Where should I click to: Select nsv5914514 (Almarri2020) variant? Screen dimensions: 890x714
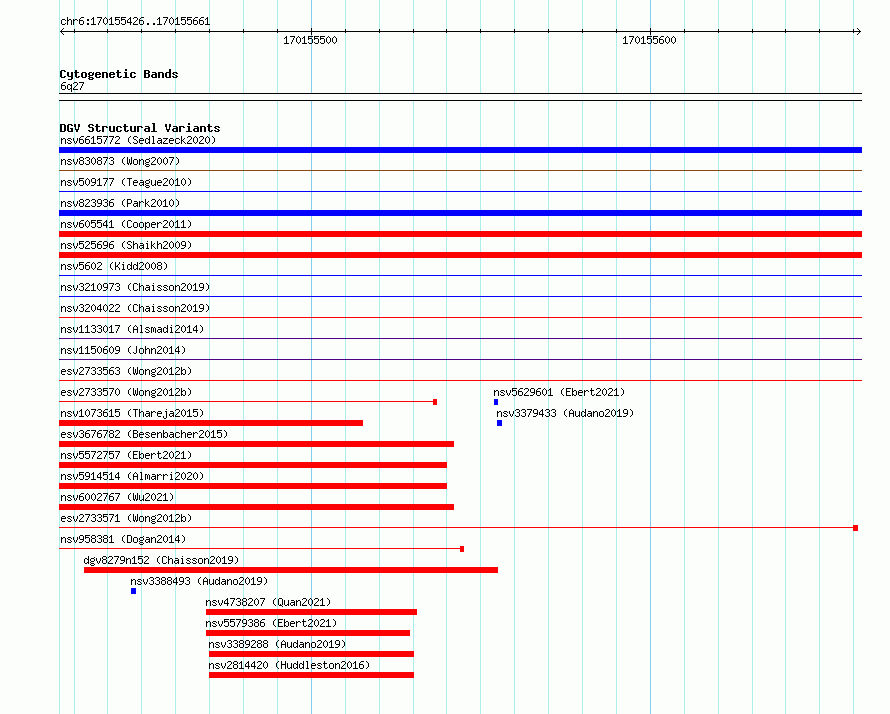pyautogui.click(x=132, y=476)
